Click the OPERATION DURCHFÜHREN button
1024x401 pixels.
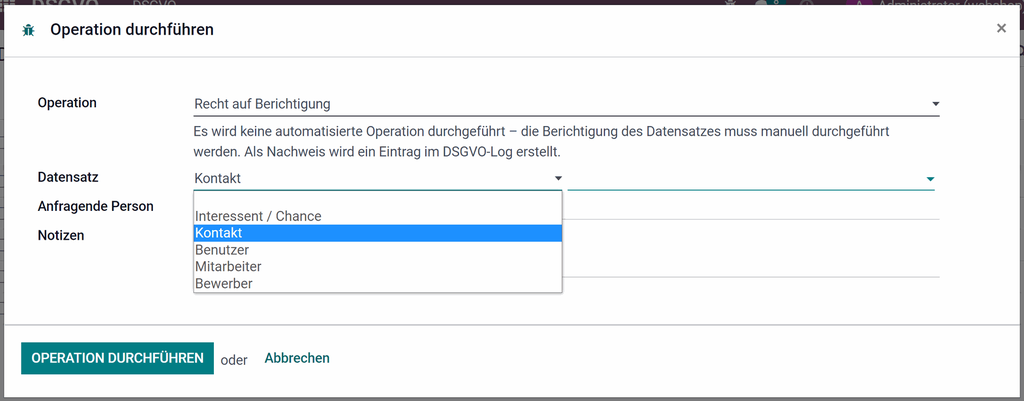pos(118,359)
